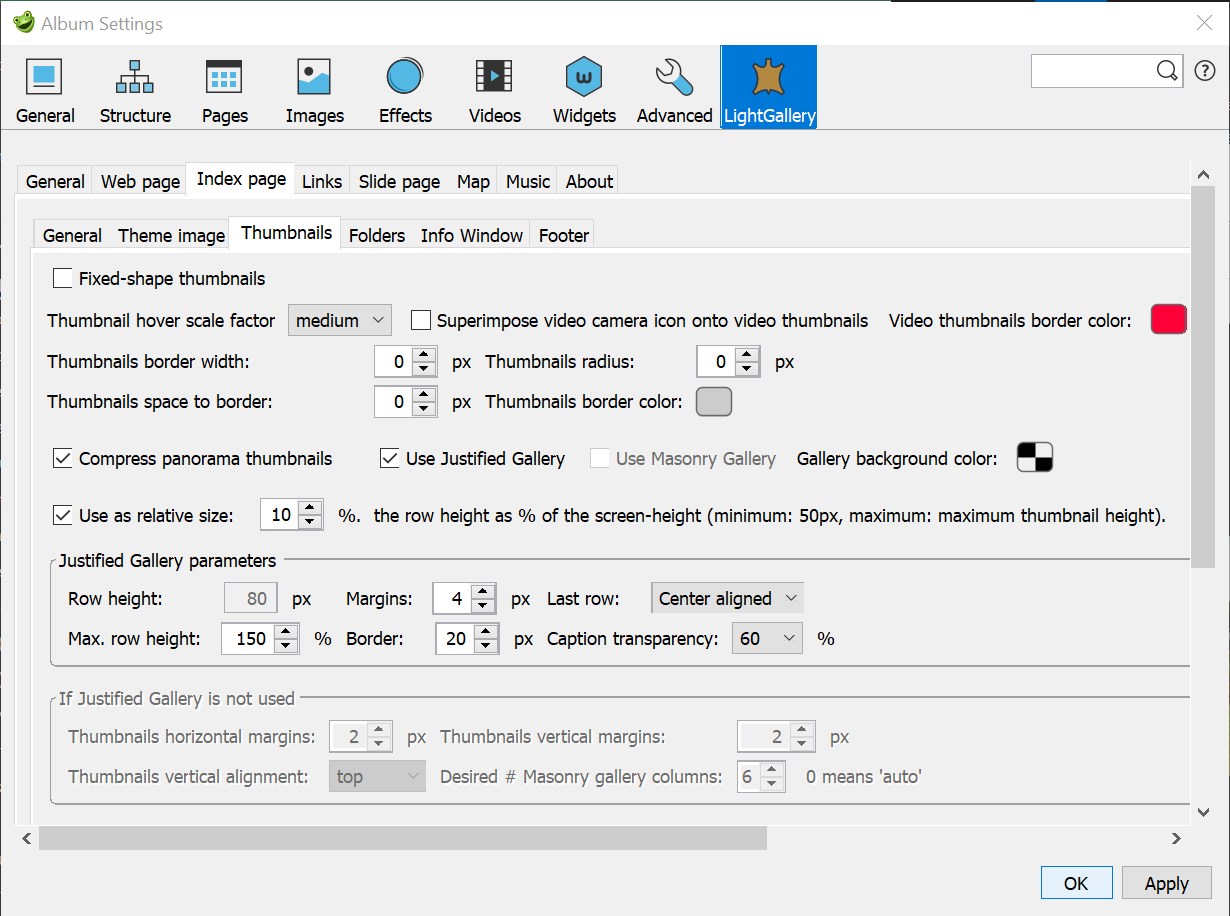This screenshot has height=916, width=1230.
Task: Enable Fixed-shape thumbnails checkbox
Action: pos(63,279)
